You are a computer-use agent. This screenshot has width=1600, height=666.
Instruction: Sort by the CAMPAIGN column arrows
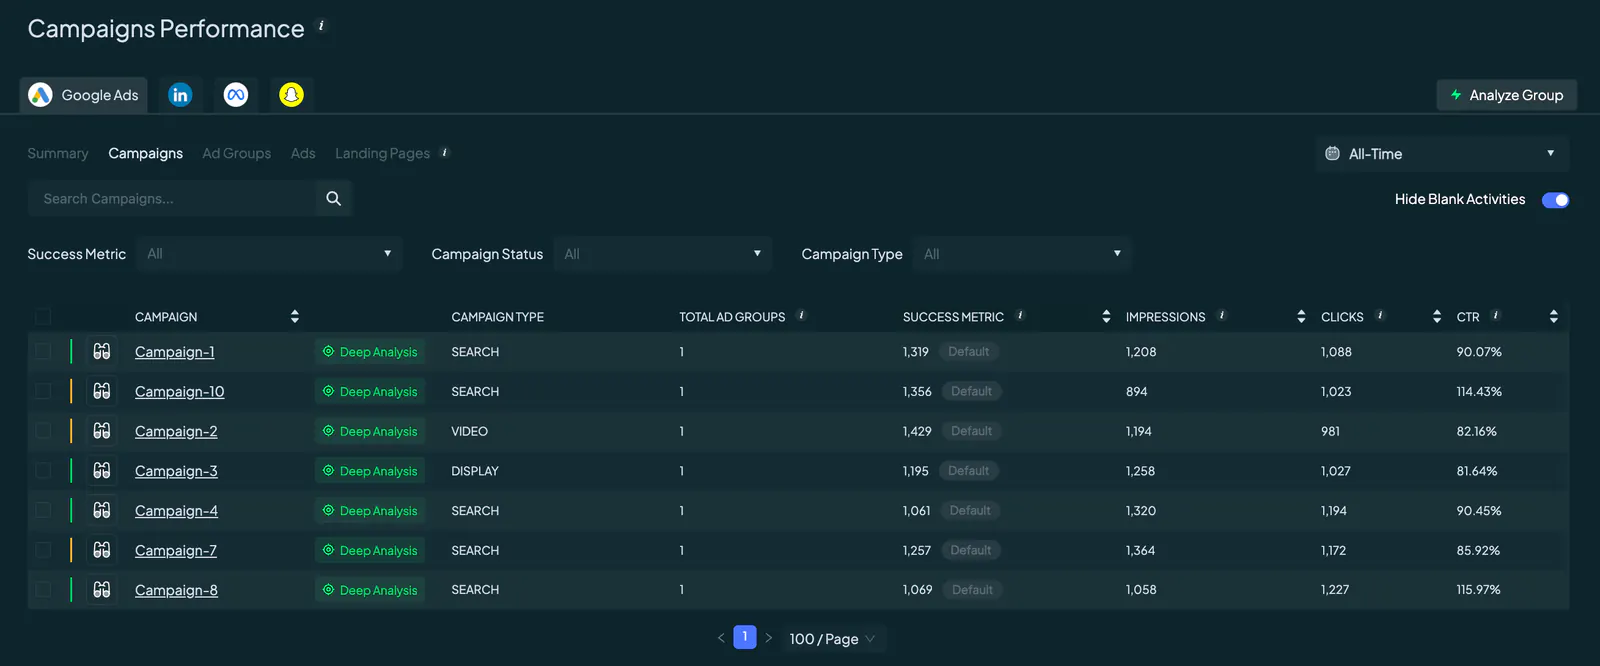[295, 317]
